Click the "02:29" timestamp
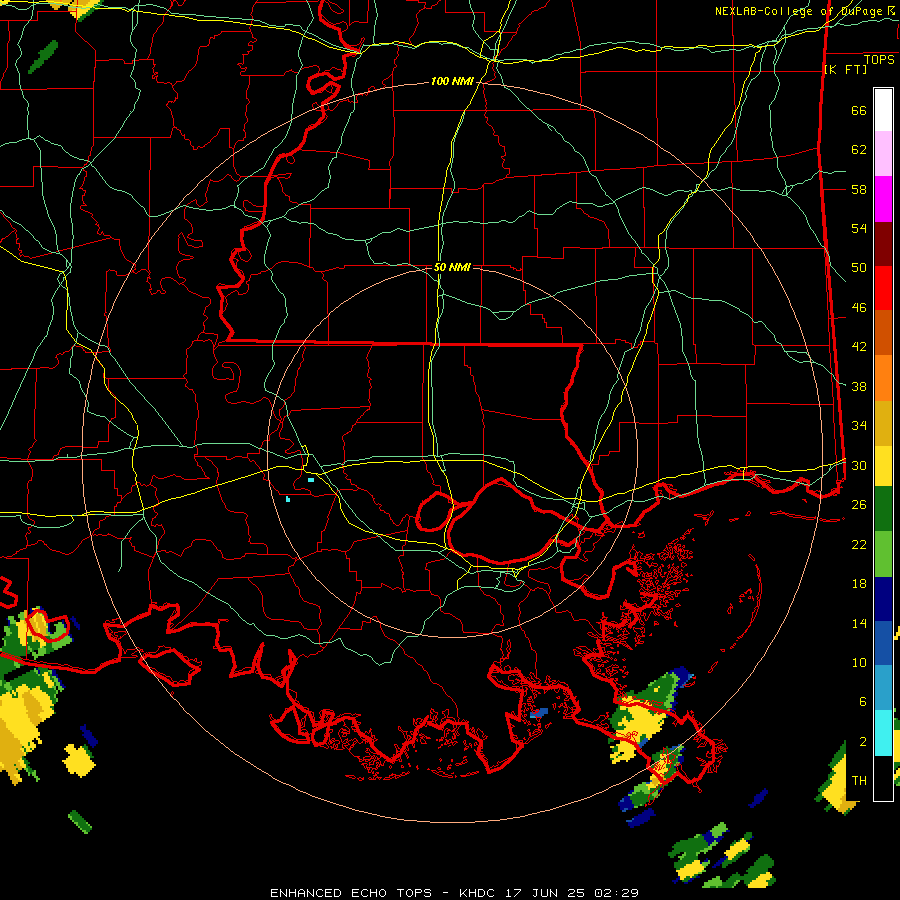This screenshot has width=900, height=900. 616,893
